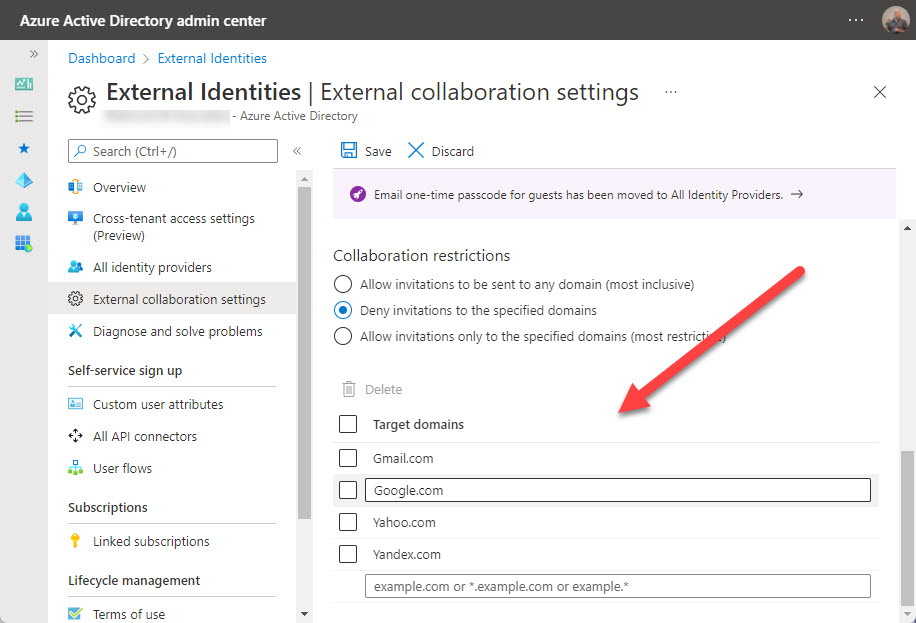Viewport: 916px width, 623px height.
Task: Expand the left rail with double chevron
Action: (x=34, y=54)
